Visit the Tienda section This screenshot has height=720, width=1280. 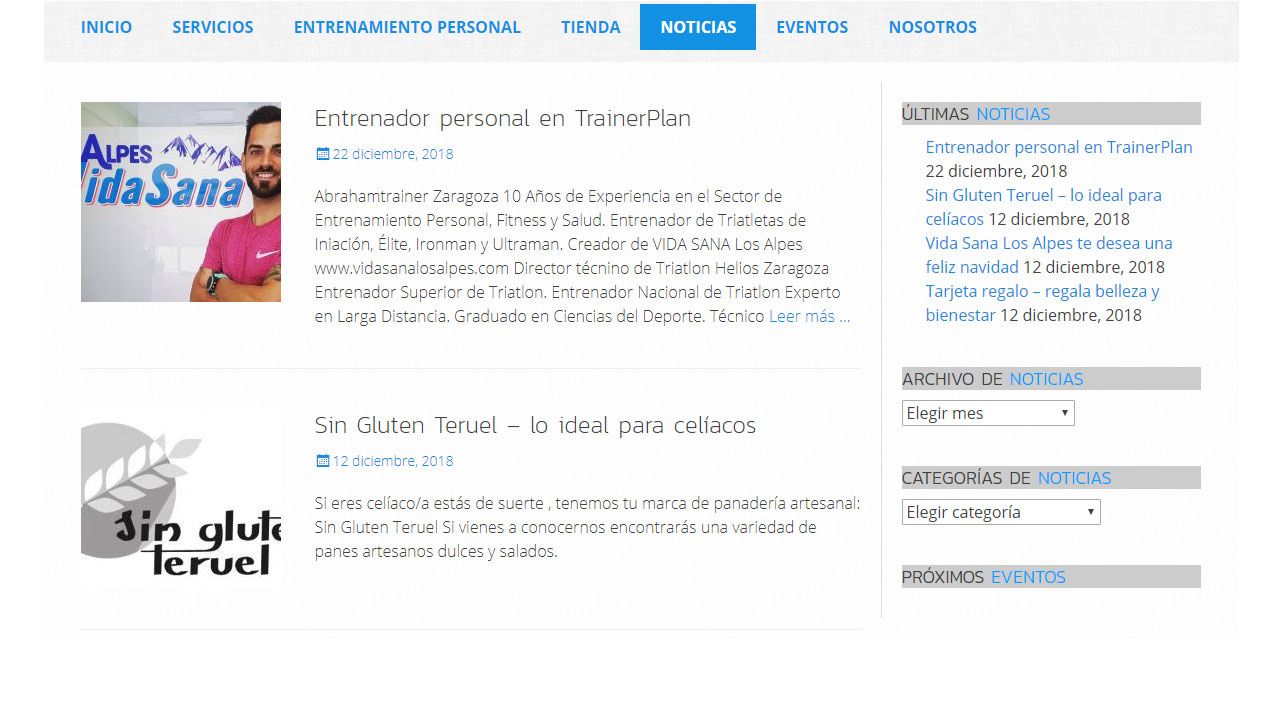pyautogui.click(x=590, y=27)
